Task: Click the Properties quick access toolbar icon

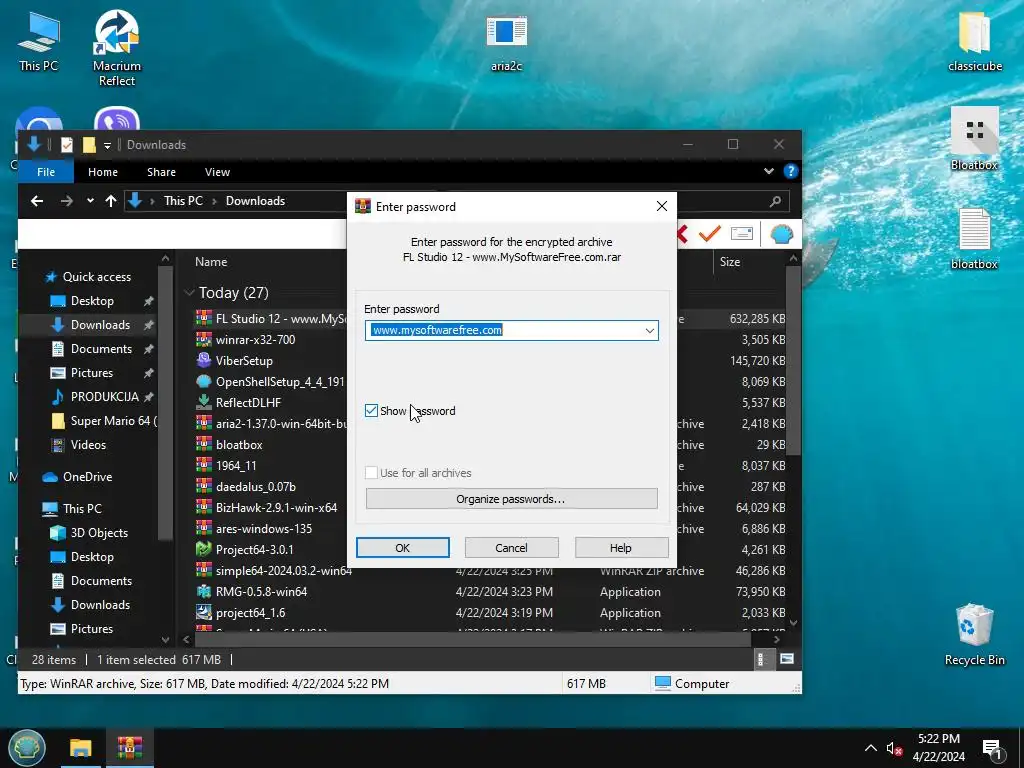Action: 67,145
